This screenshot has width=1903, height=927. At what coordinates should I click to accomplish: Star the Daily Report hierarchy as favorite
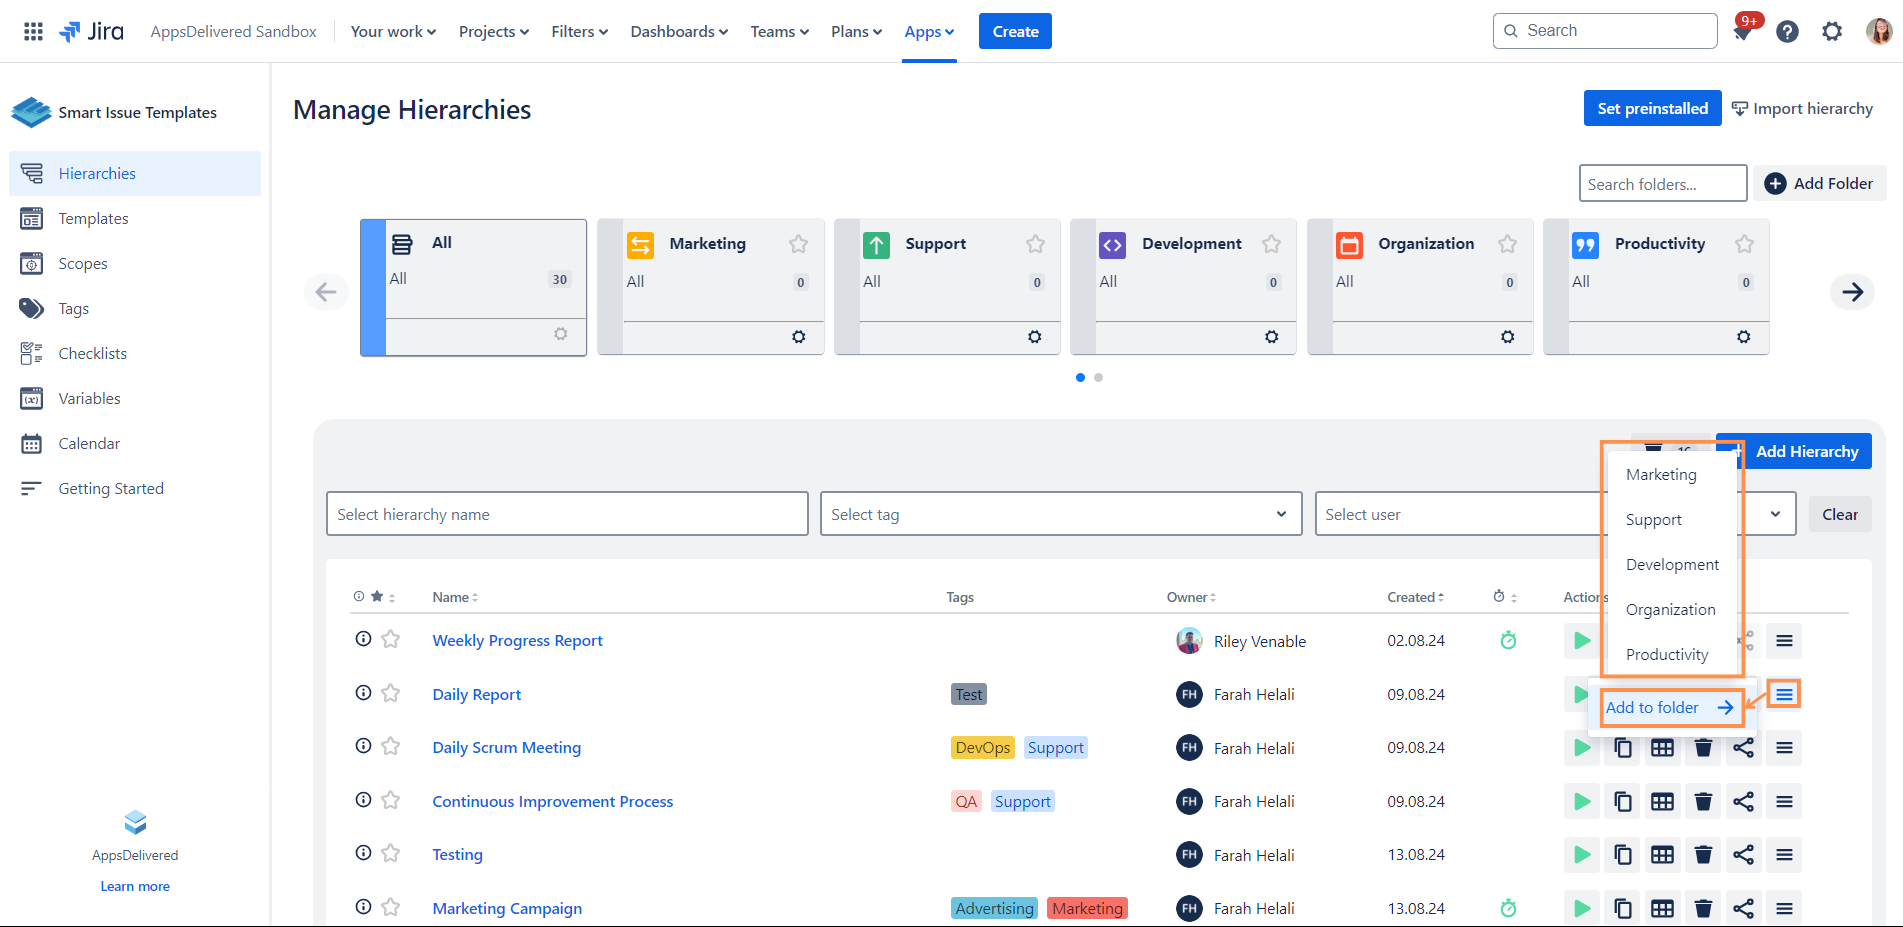coord(391,693)
